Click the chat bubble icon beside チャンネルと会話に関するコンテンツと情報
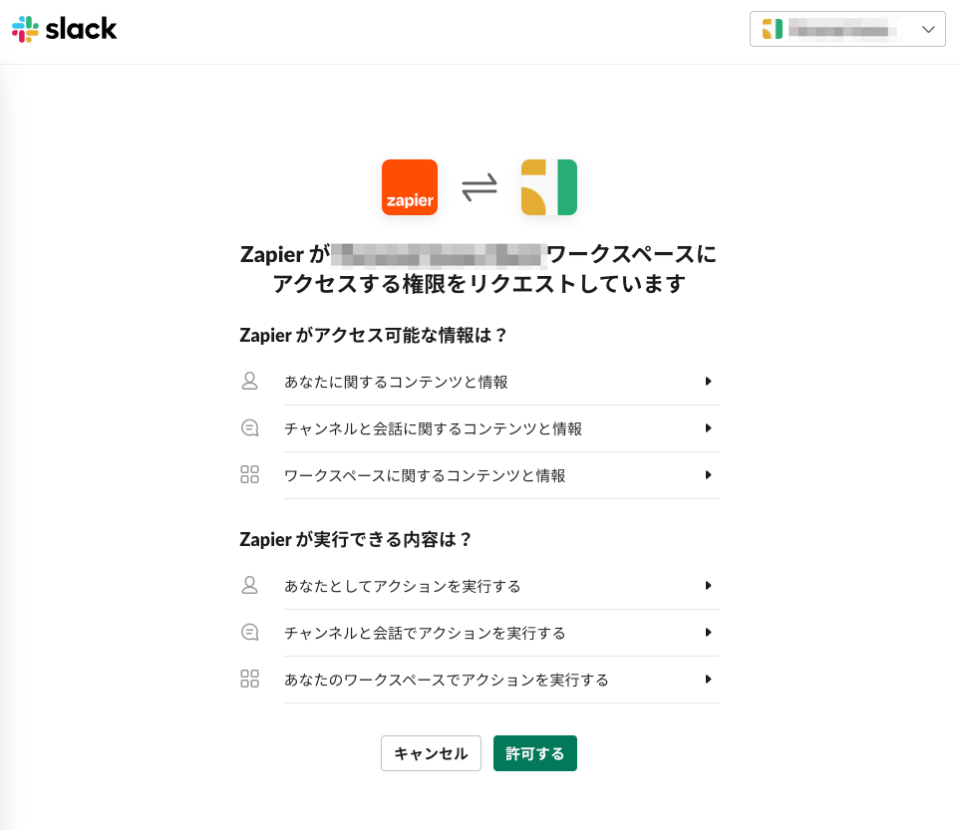Image resolution: width=960 pixels, height=830 pixels. (x=250, y=428)
